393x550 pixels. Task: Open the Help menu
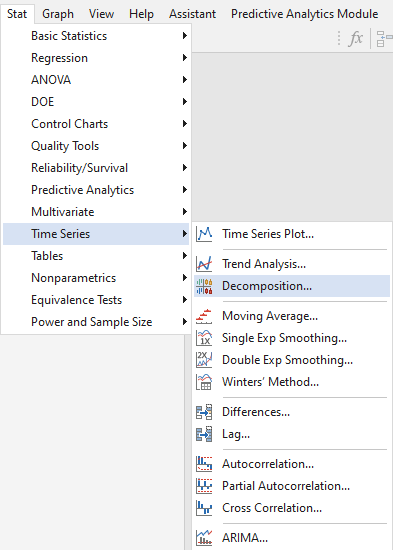click(141, 14)
